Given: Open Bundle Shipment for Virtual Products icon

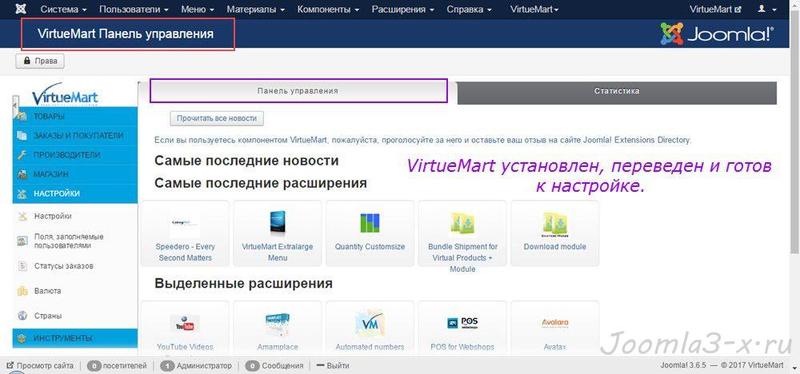Looking at the screenshot, I should [463, 223].
